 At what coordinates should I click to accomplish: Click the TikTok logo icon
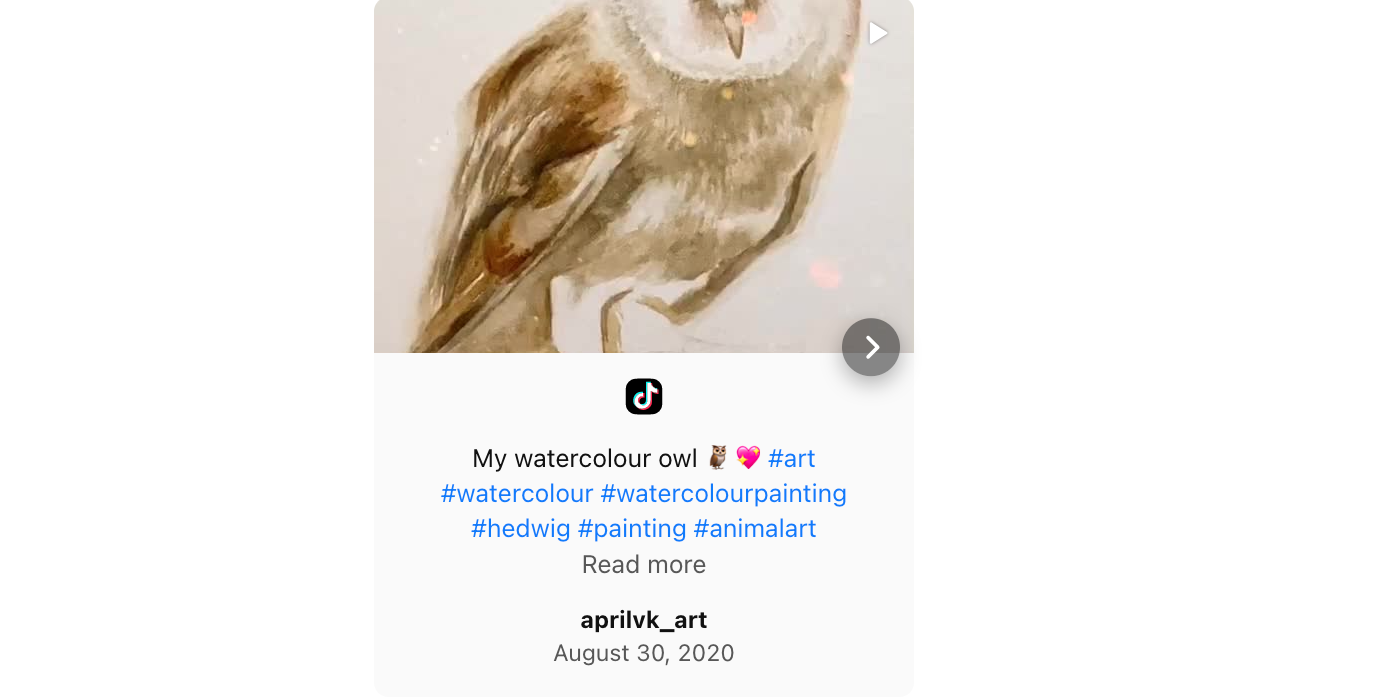tap(644, 397)
